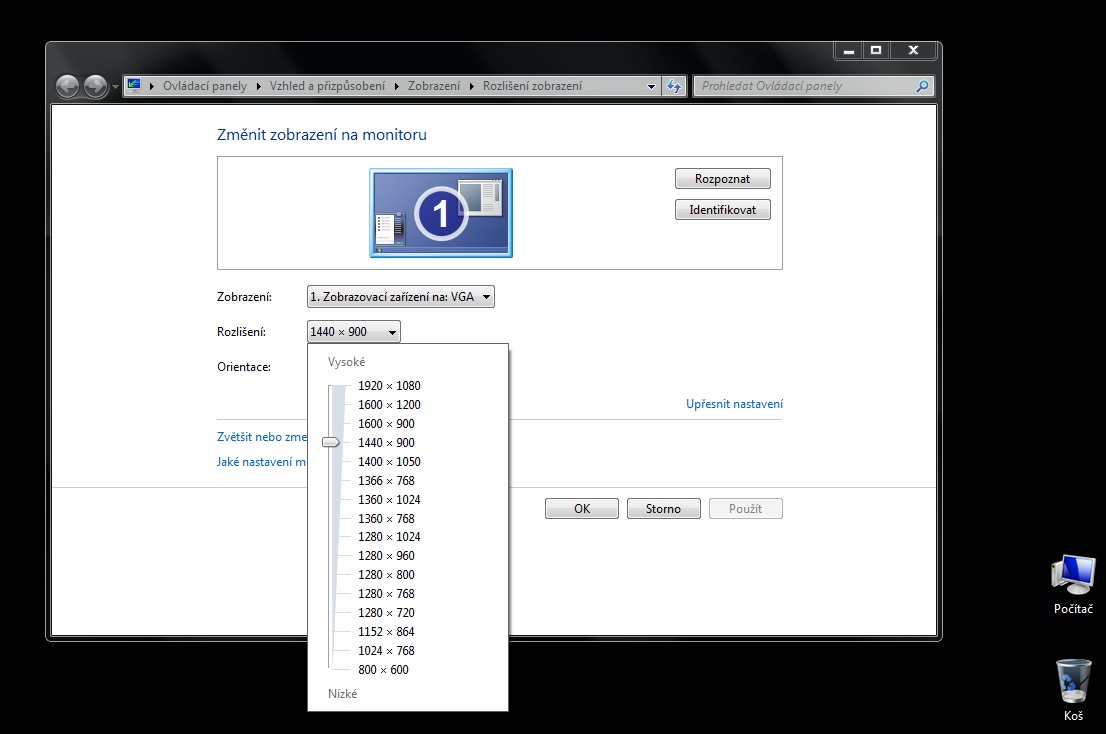Choose 1920 × 1080 resolution
The width and height of the screenshot is (1106, 734).
(x=389, y=386)
